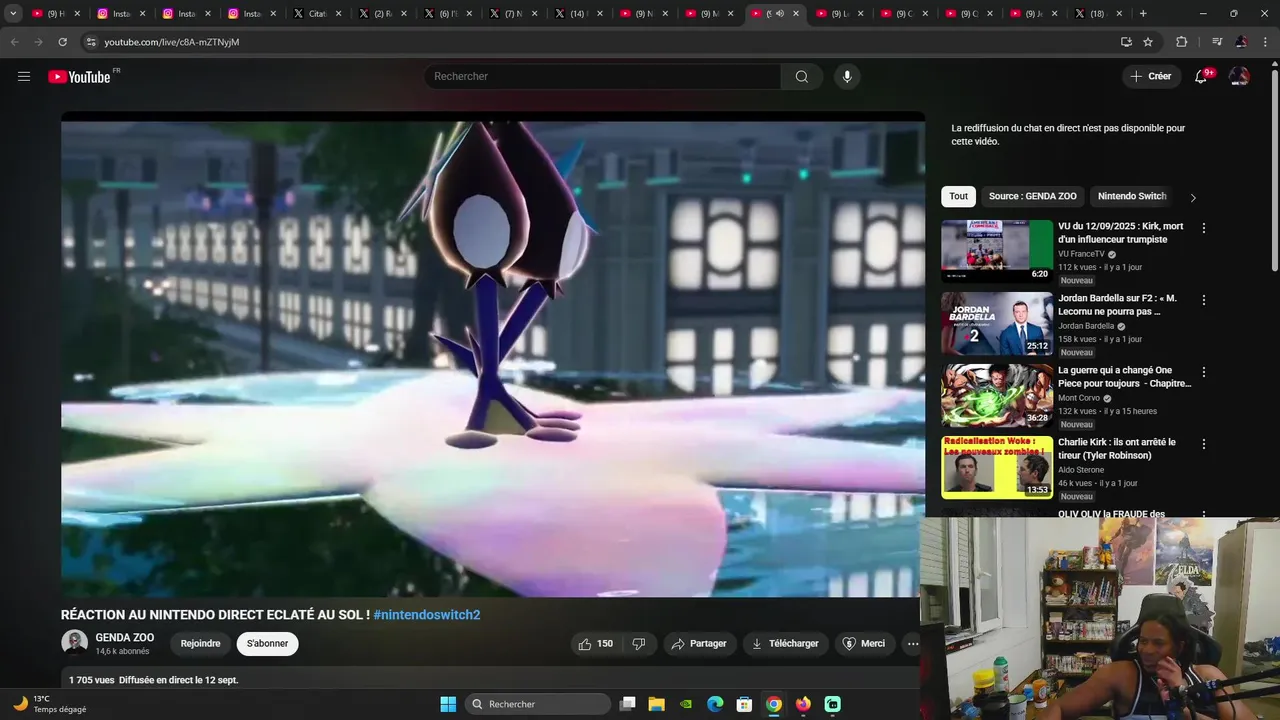
Task: Focus the YouTube Rechercher search field
Action: tap(603, 76)
